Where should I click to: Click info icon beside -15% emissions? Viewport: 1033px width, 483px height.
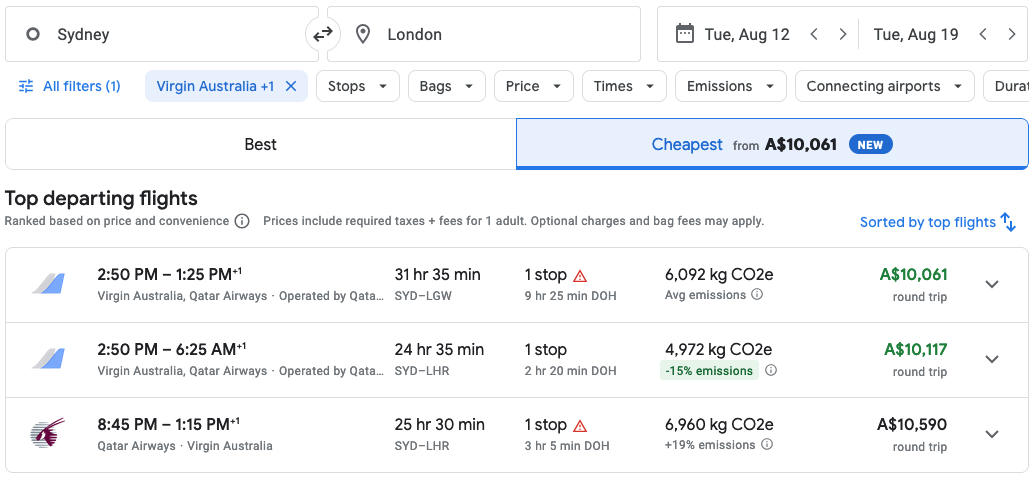[771, 370]
